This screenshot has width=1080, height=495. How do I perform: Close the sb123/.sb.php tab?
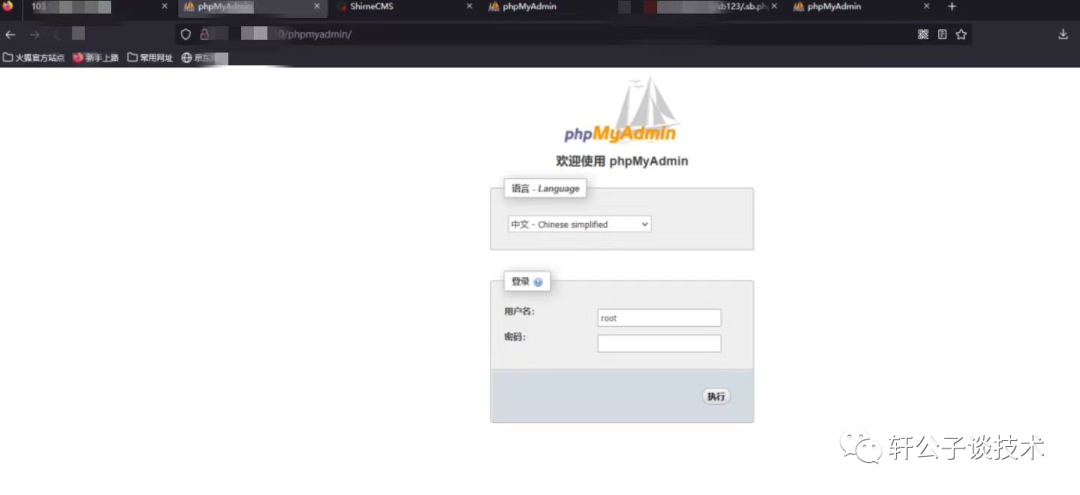773,6
